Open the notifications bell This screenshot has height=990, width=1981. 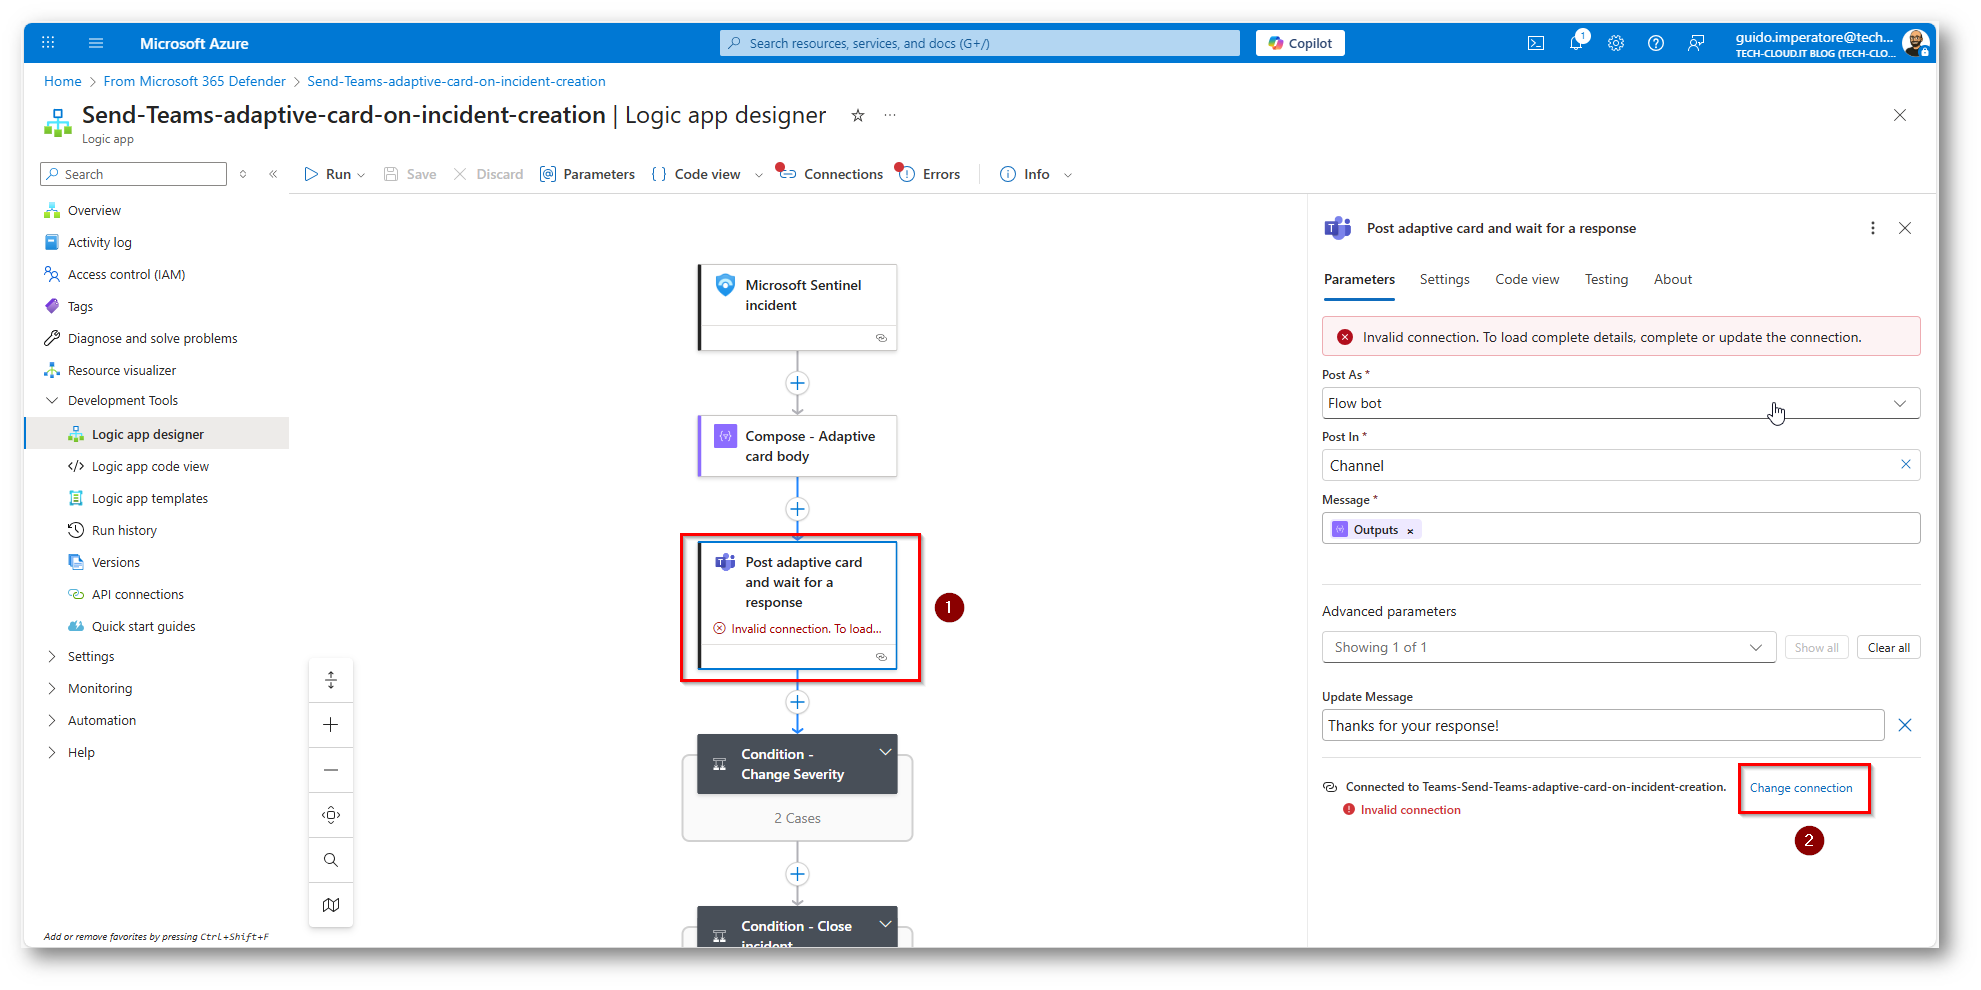1576,43
